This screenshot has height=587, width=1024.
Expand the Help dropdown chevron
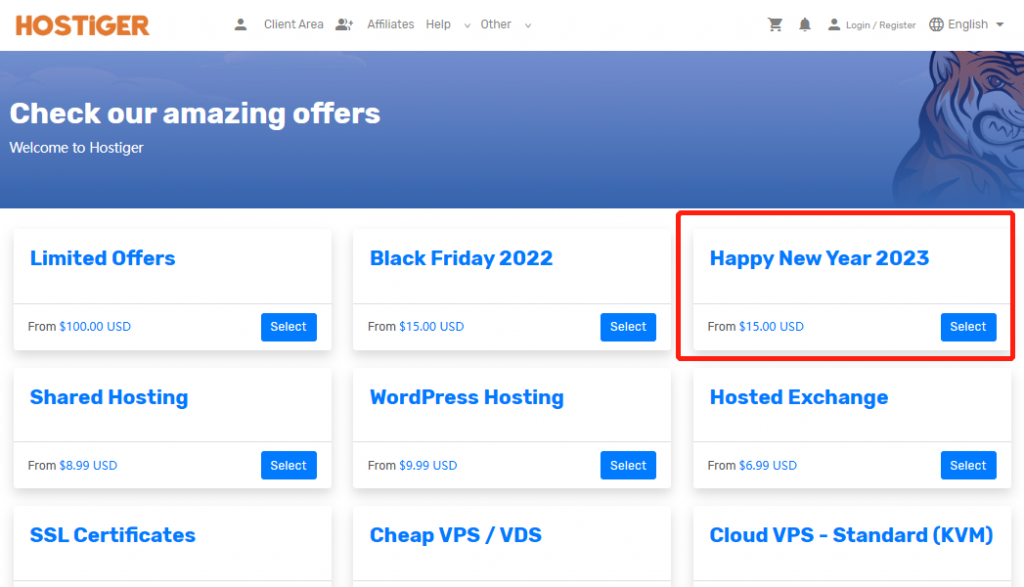pyautogui.click(x=467, y=26)
